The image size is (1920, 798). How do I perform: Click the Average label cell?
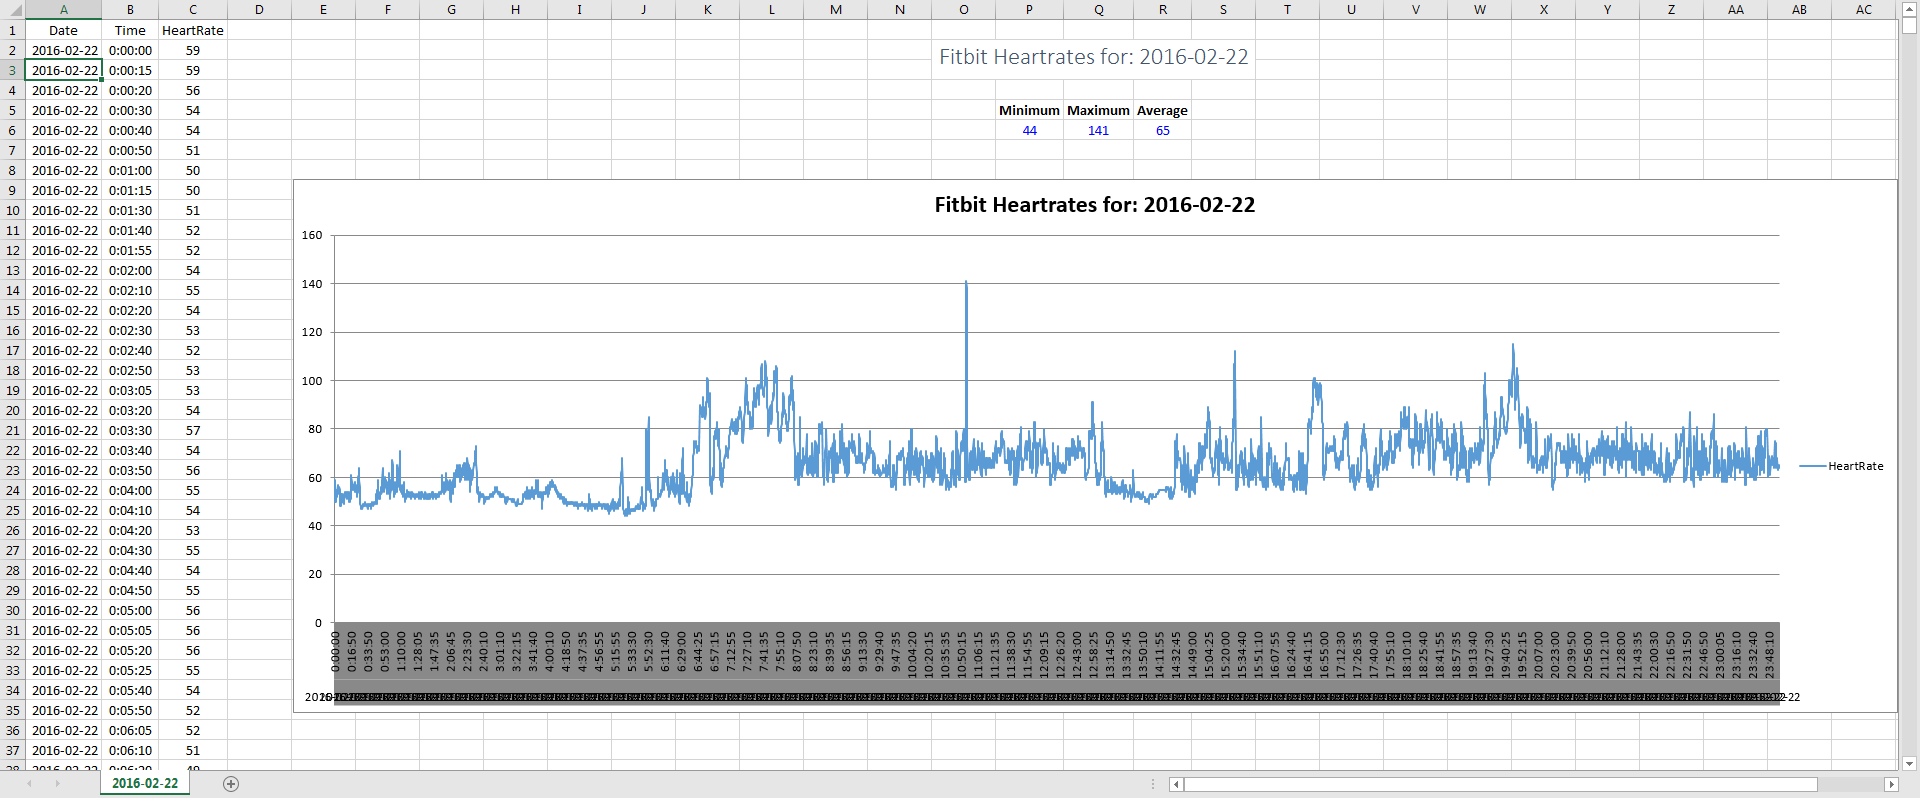(x=1162, y=110)
